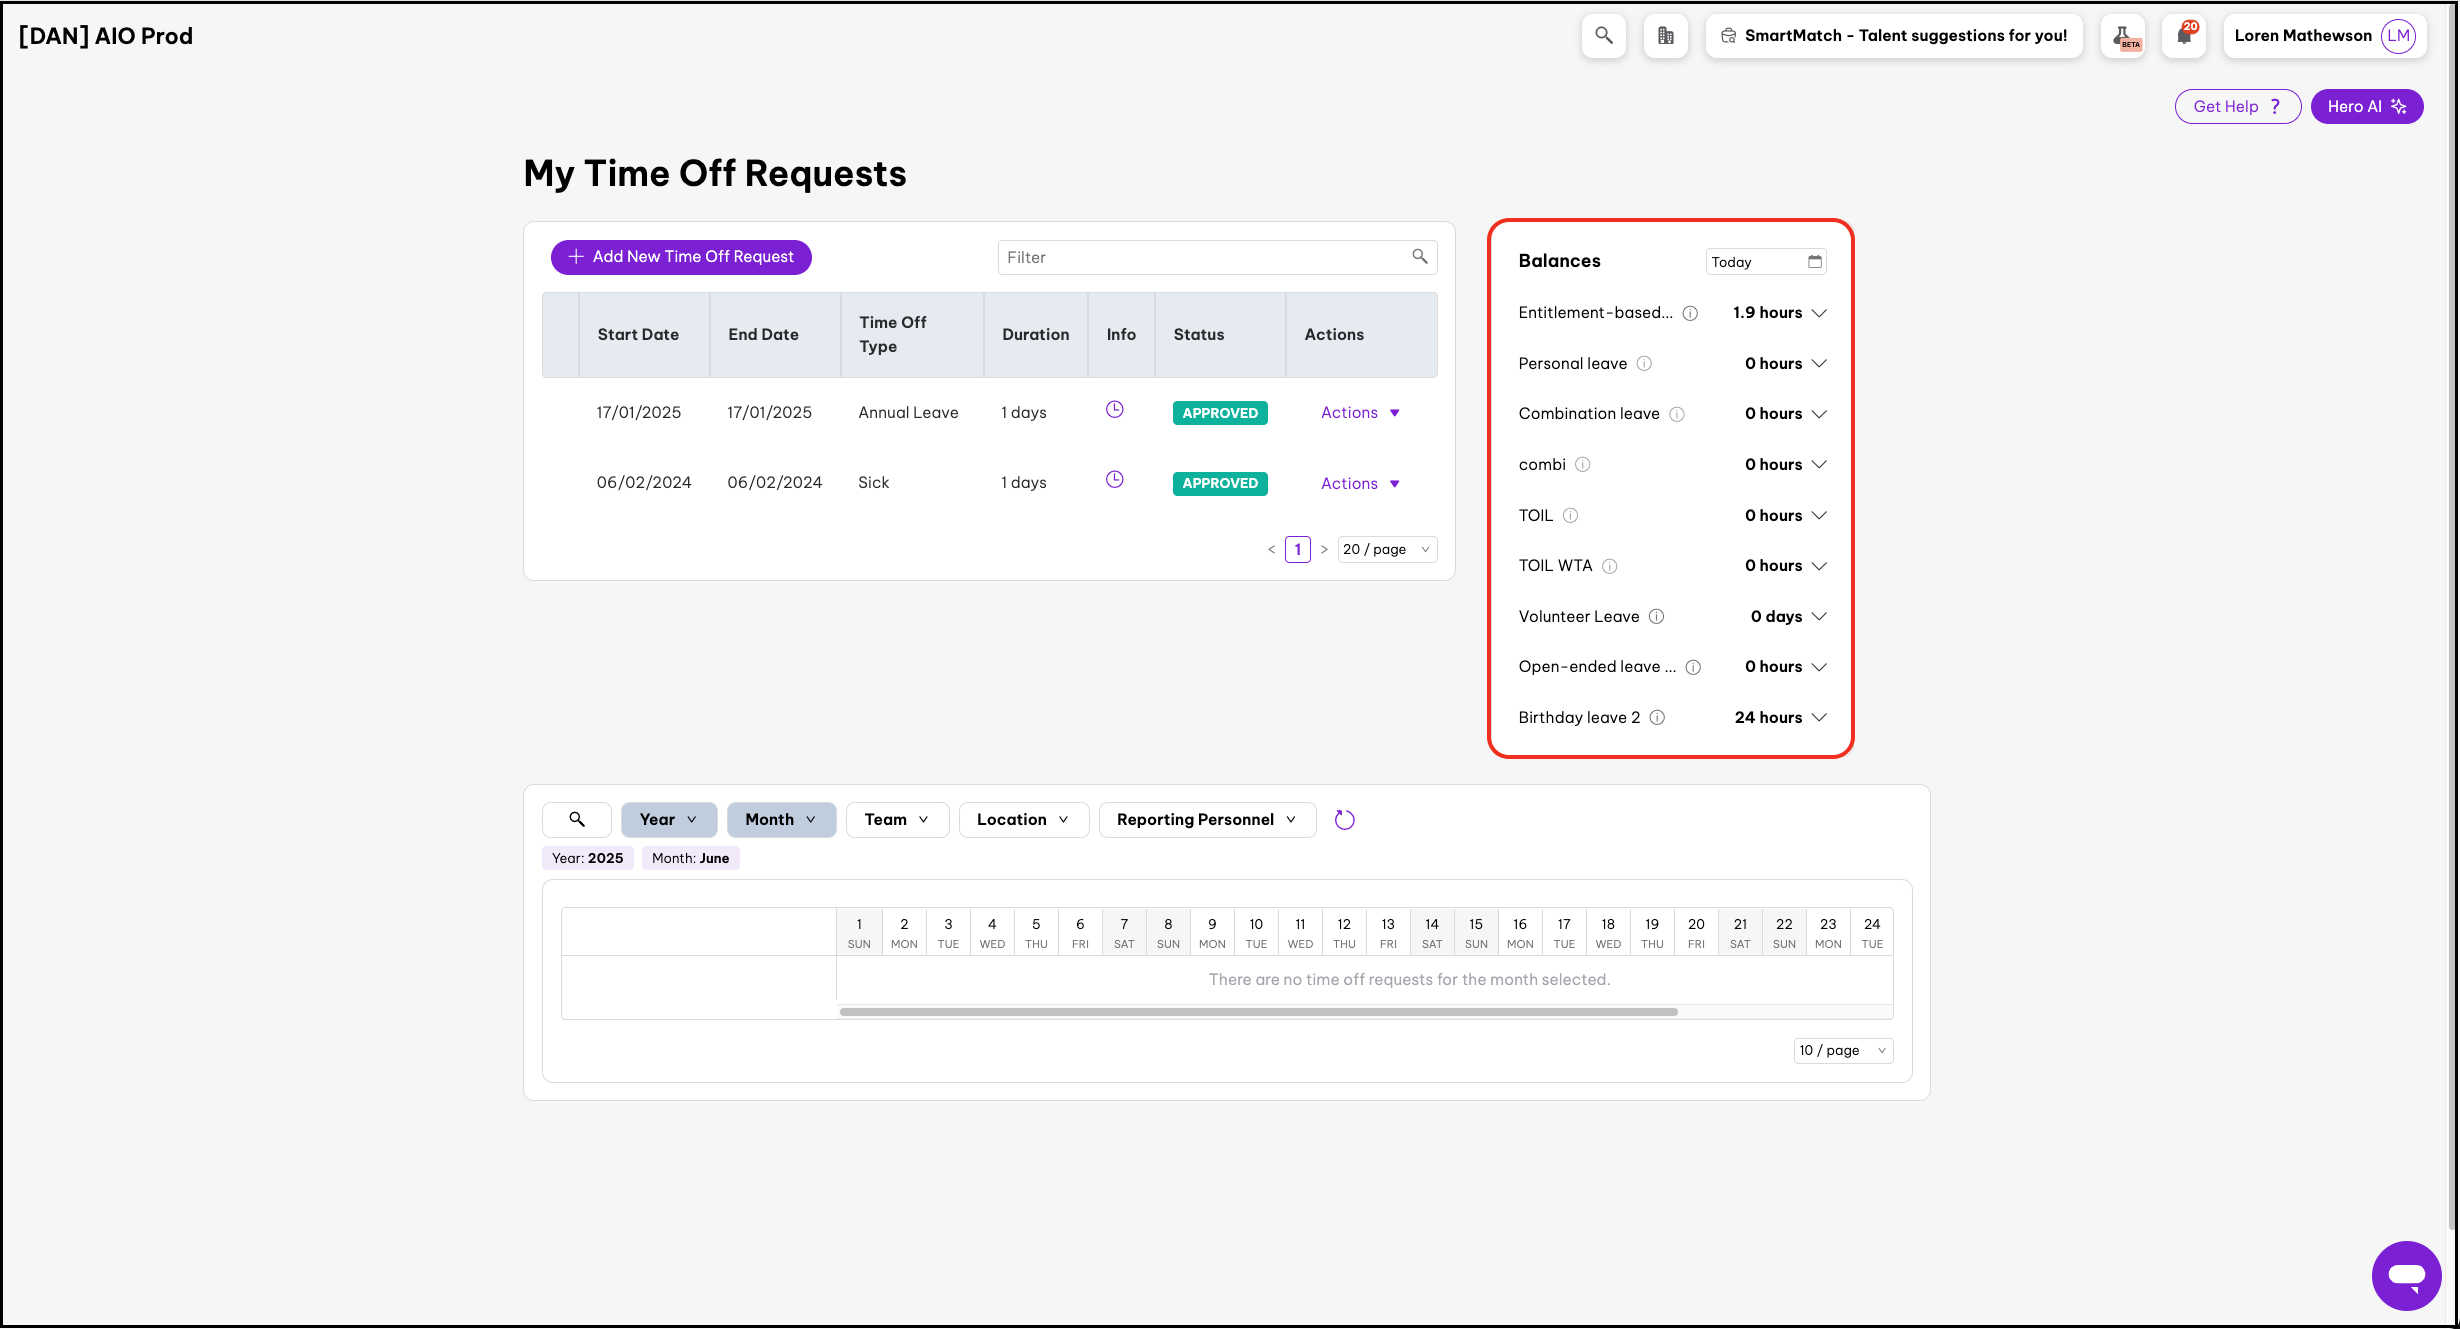Expand Combination leave balance details
Viewport: 2460px width, 1329px height.
(x=1819, y=414)
